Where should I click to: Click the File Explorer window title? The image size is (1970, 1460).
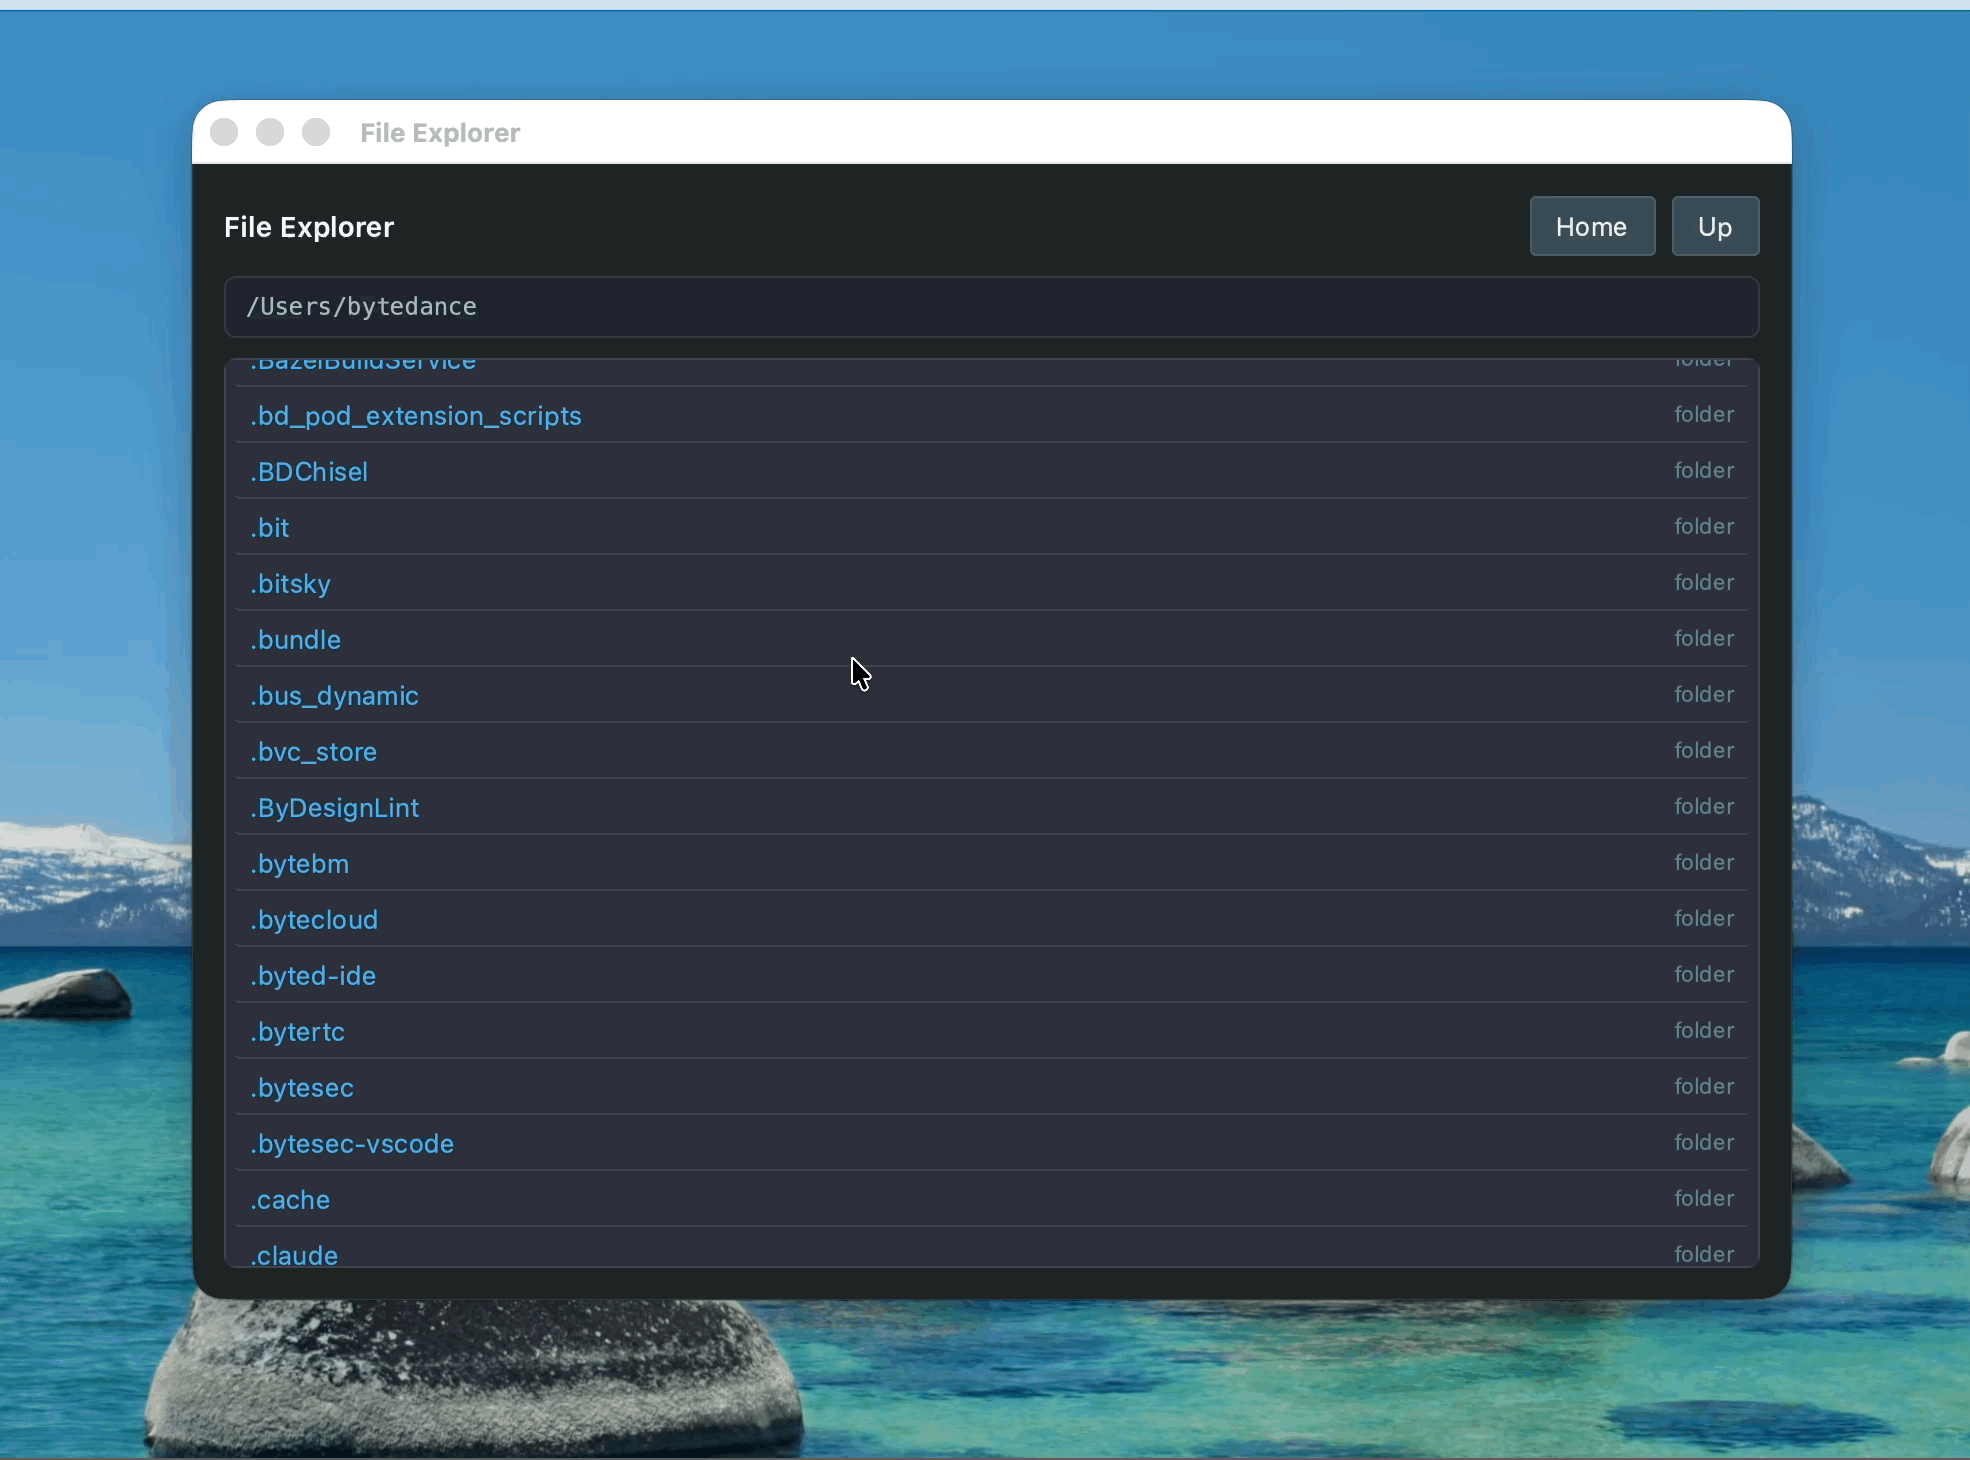click(440, 133)
